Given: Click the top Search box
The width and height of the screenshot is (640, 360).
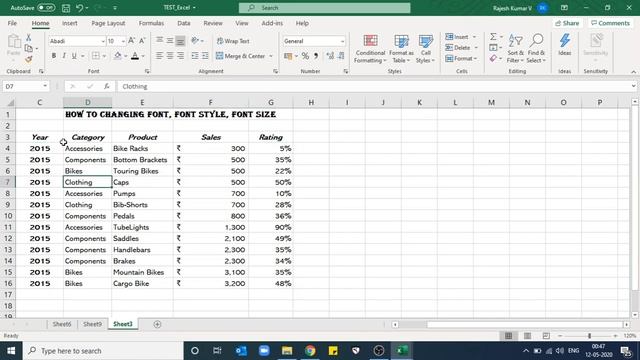Looking at the screenshot, I should [324, 8].
